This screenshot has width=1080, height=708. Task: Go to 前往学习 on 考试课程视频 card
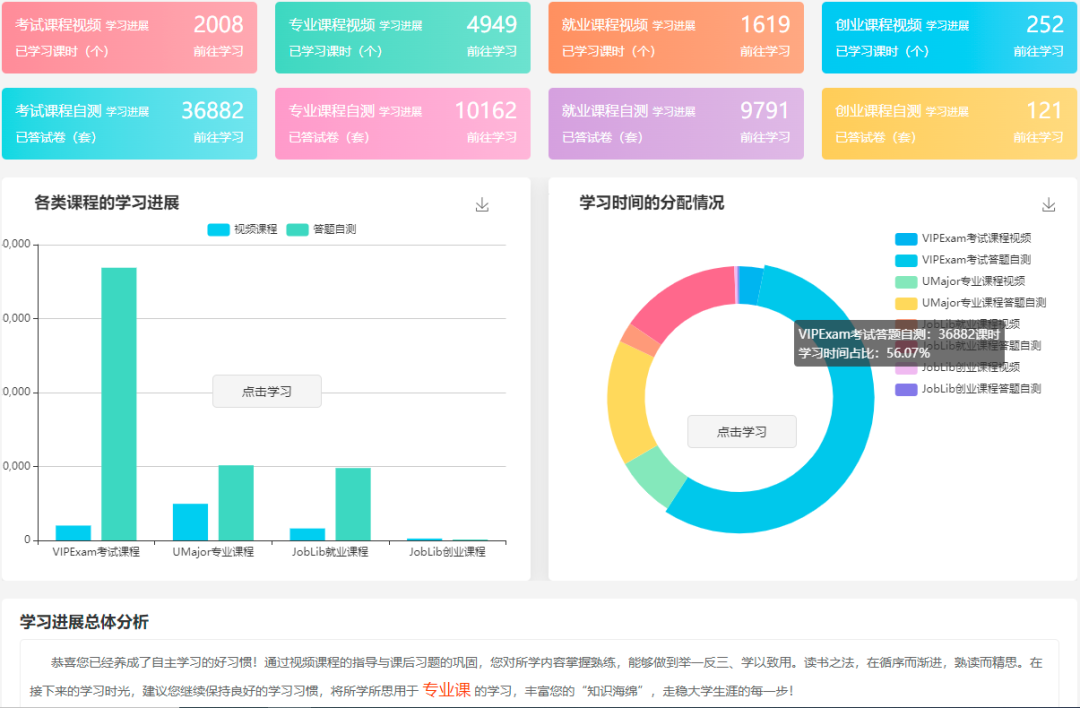218,51
